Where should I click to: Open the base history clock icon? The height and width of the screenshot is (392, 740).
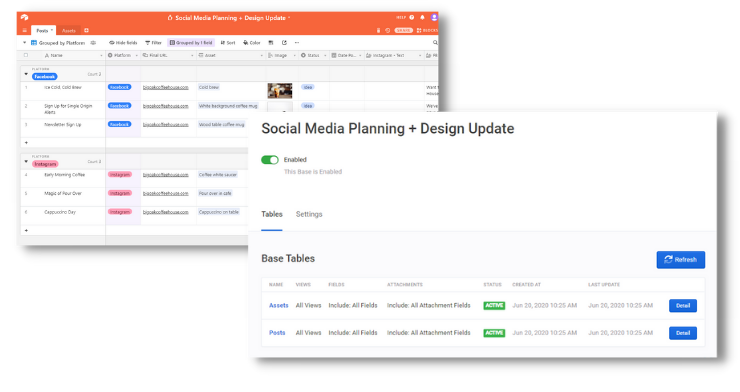tap(387, 30)
